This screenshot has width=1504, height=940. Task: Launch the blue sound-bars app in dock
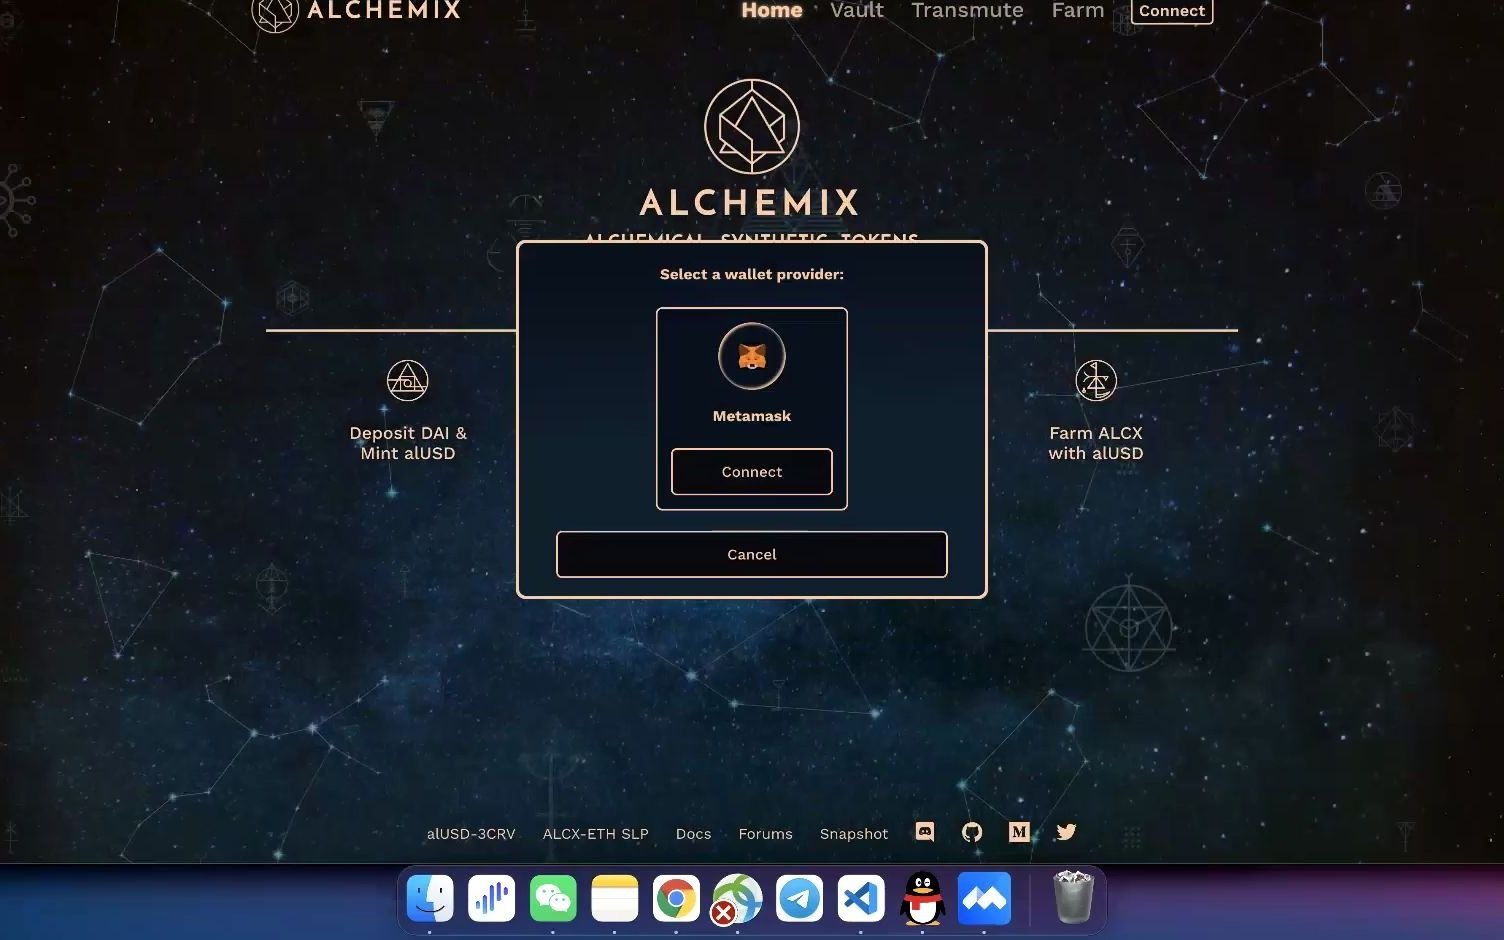[x=491, y=898]
